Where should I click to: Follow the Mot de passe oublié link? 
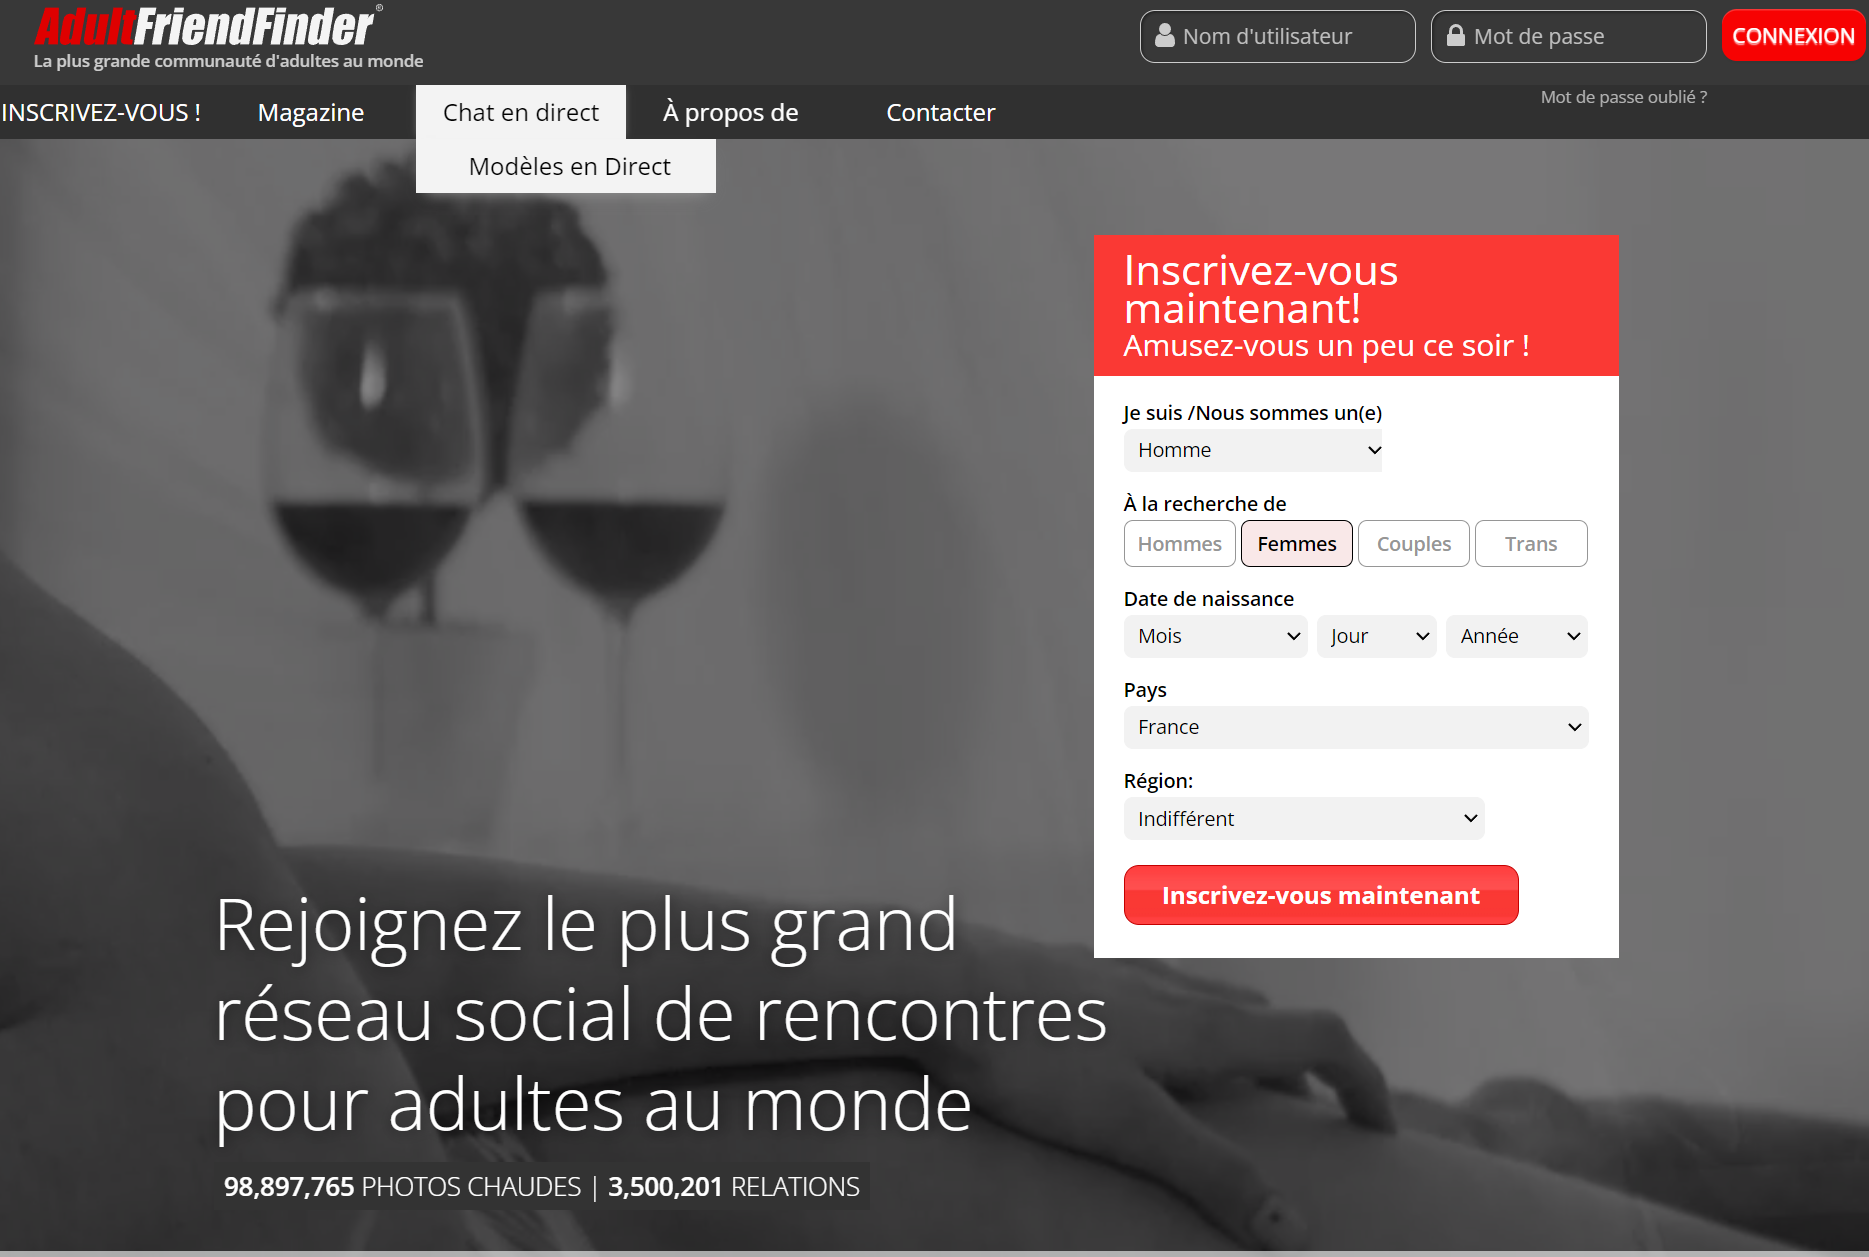pyautogui.click(x=1623, y=97)
